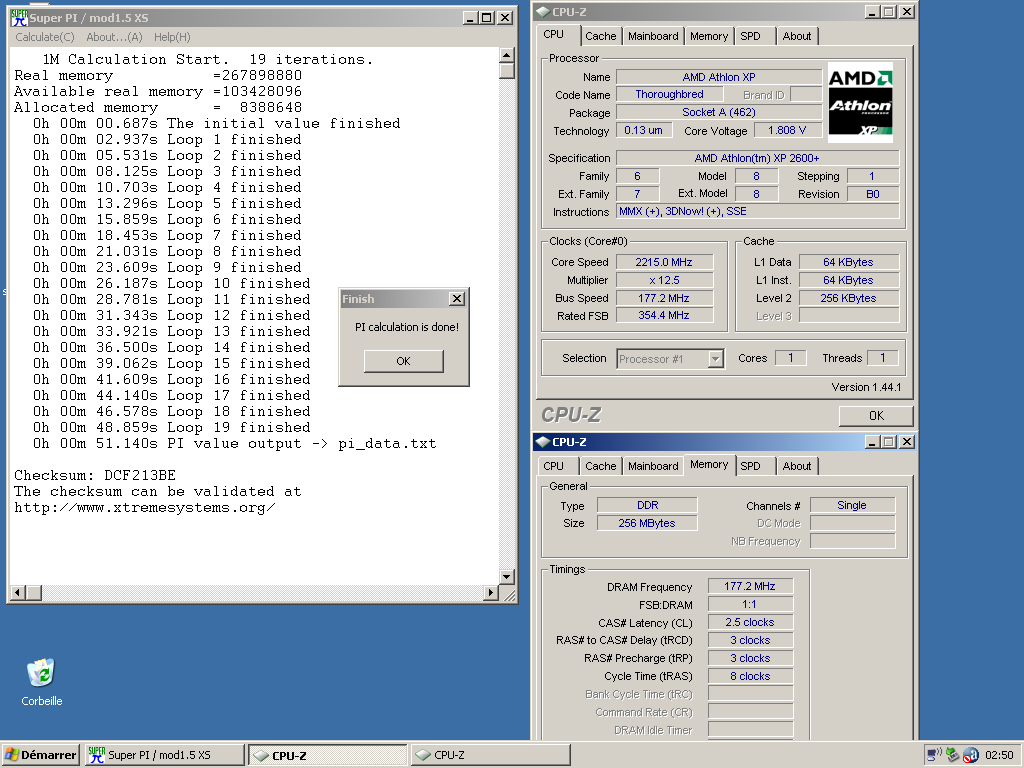Image resolution: width=1024 pixels, height=768 pixels.
Task: Click the Instructions MMX, 3DNow!, SSE field
Action: tap(758, 212)
